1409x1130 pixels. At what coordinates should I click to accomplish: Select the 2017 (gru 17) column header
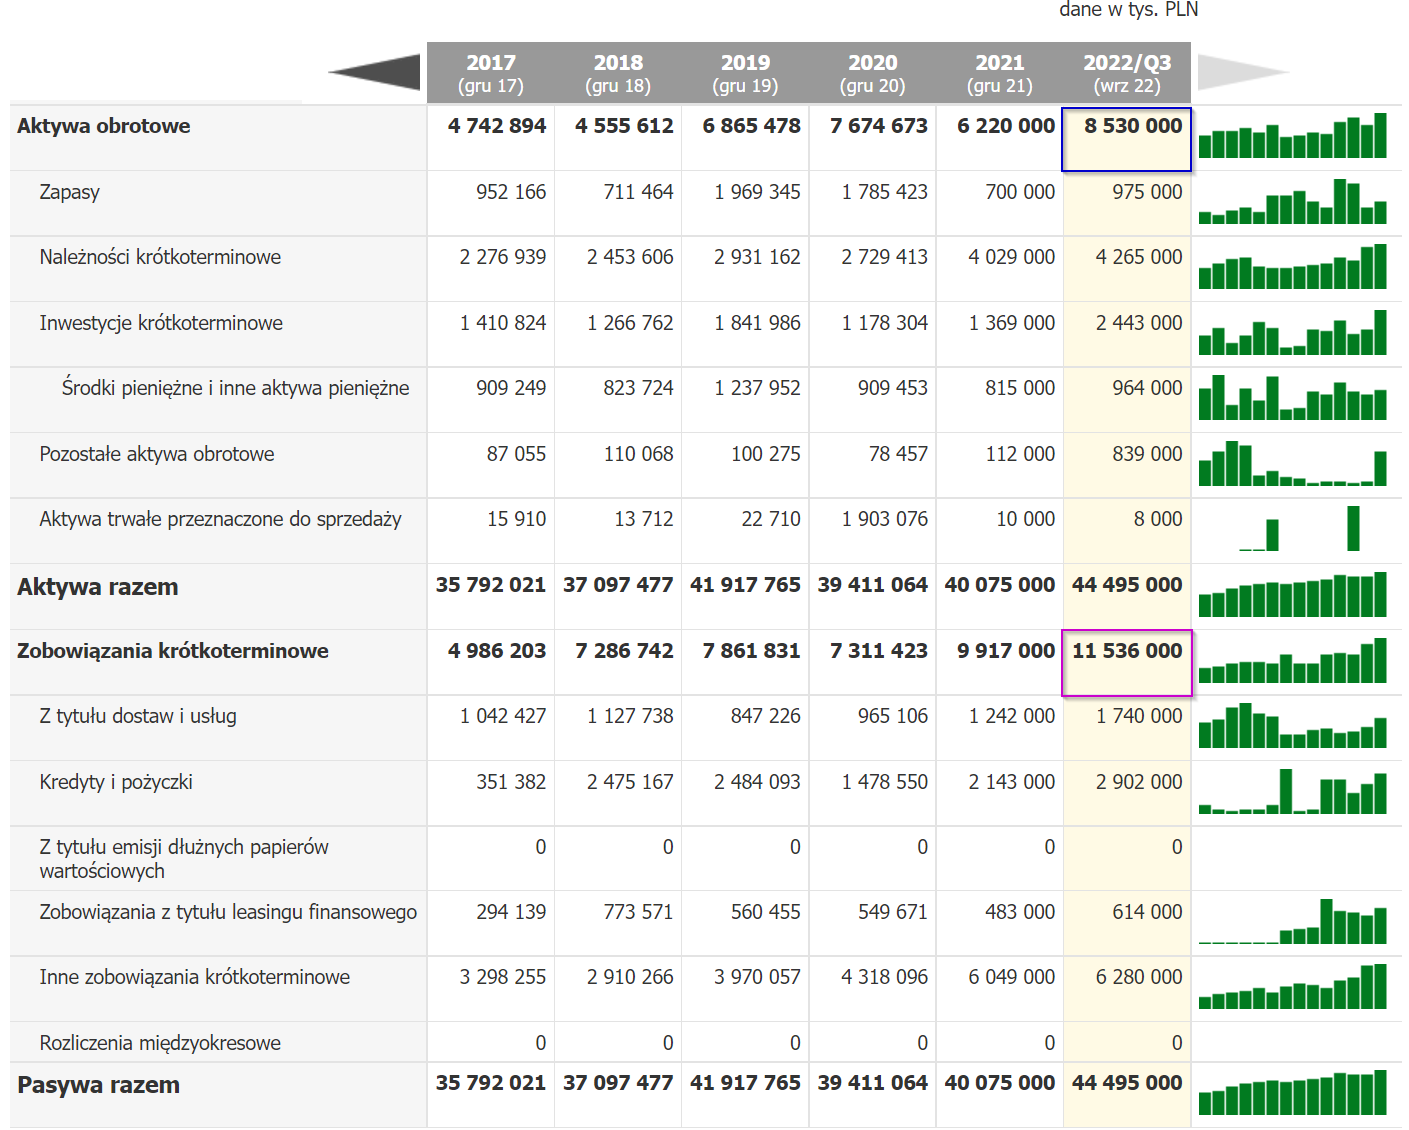pyautogui.click(x=491, y=73)
